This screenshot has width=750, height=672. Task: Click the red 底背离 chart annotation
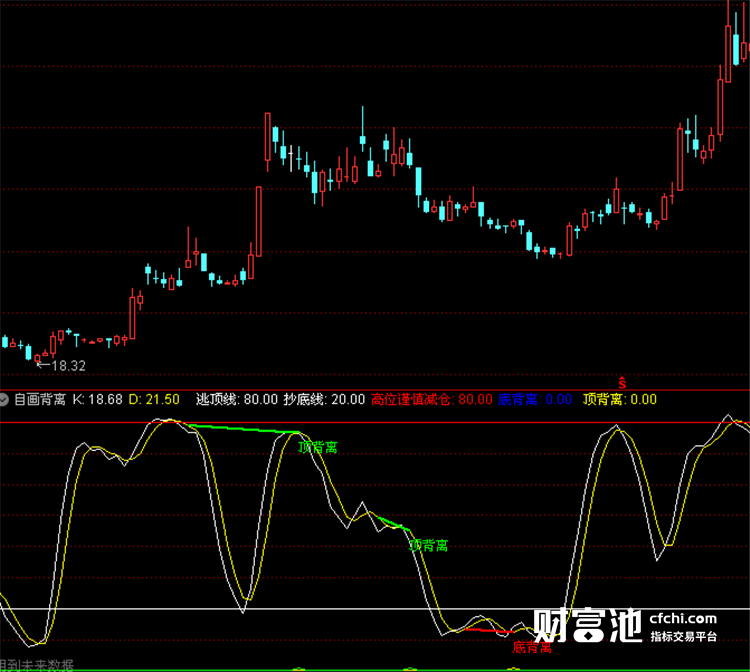click(532, 648)
